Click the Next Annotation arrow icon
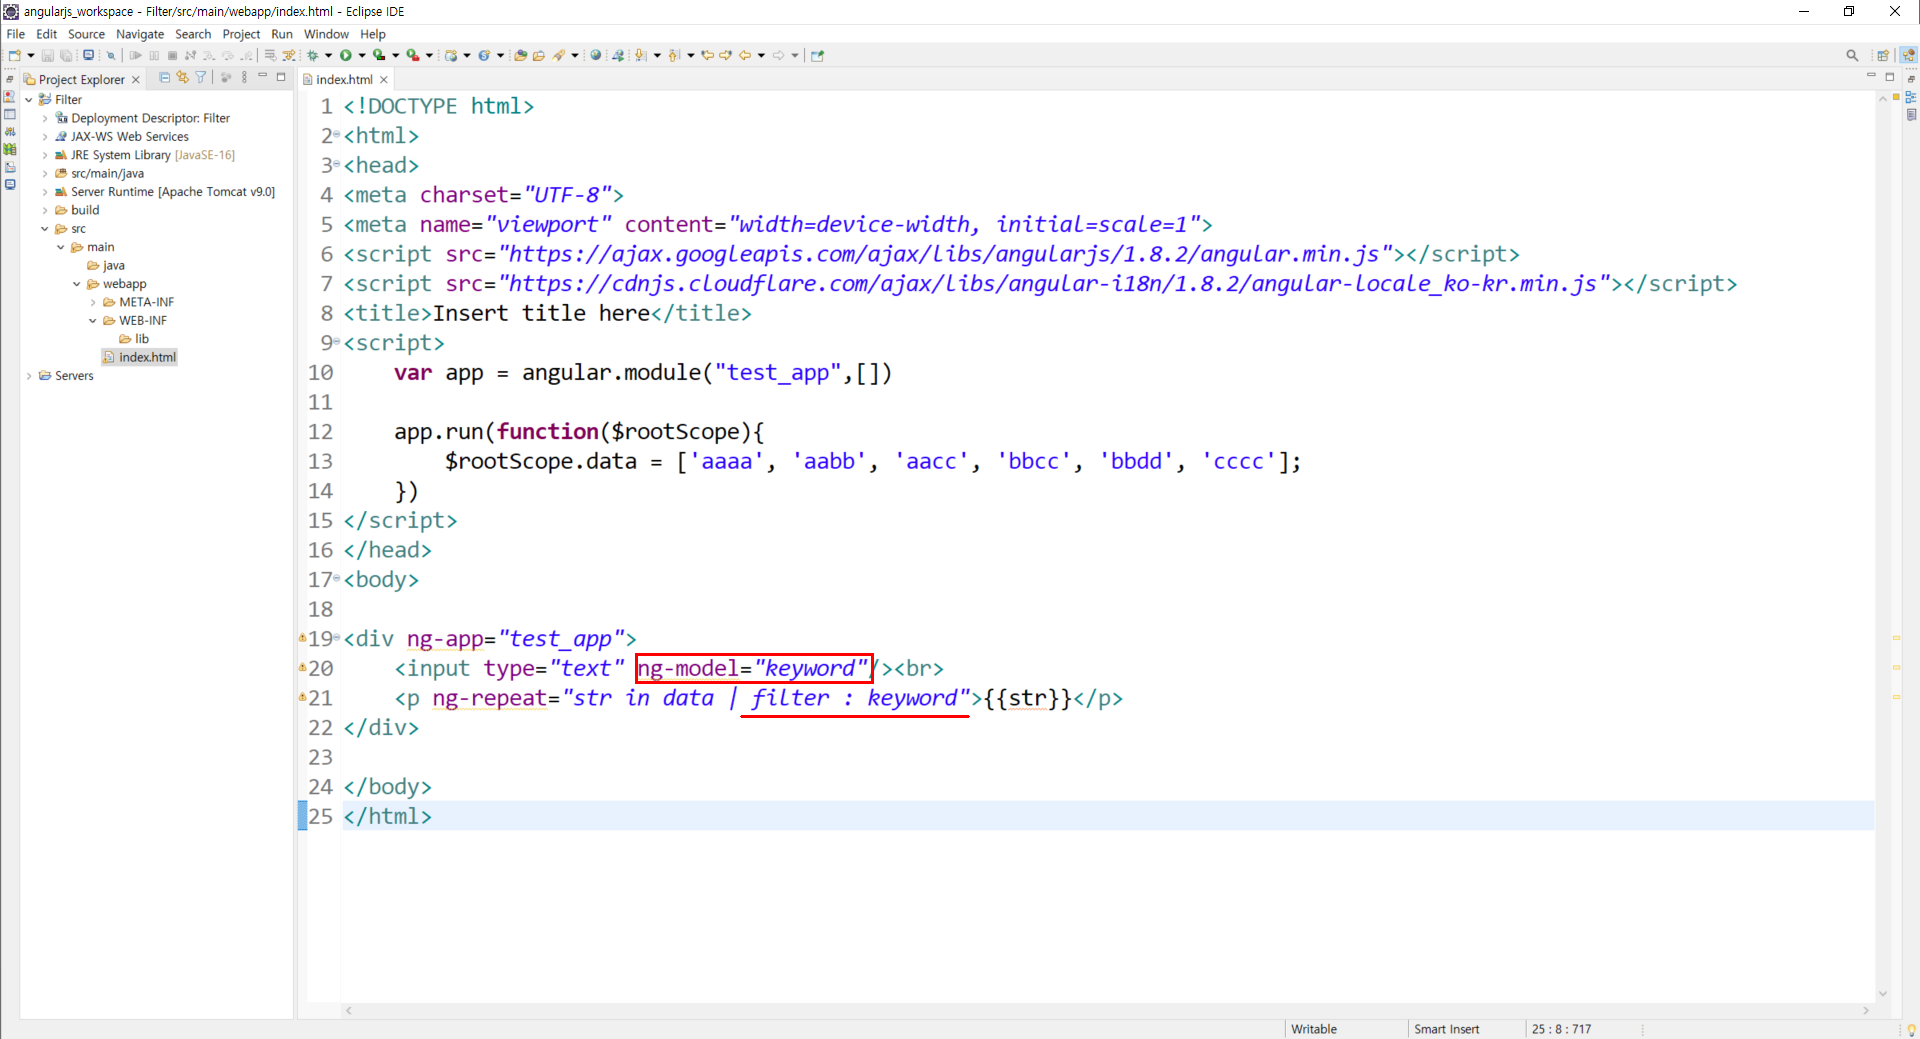This screenshot has height=1039, width=1920. (640, 55)
